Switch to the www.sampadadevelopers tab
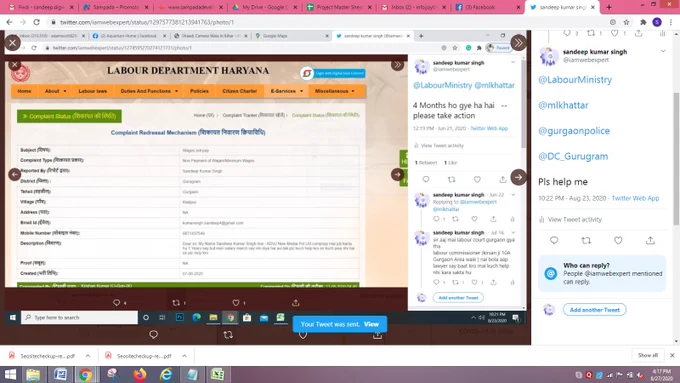Image resolution: width=680 pixels, height=383 pixels. tap(190, 7)
